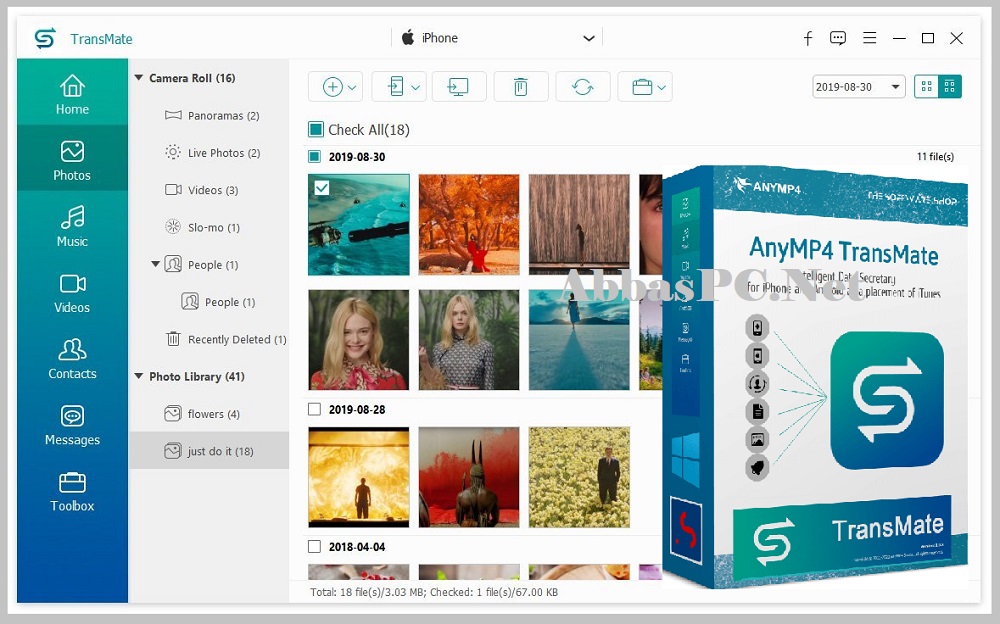Select the orange autumn tree photo
The height and width of the screenshot is (624, 1000).
469,225
